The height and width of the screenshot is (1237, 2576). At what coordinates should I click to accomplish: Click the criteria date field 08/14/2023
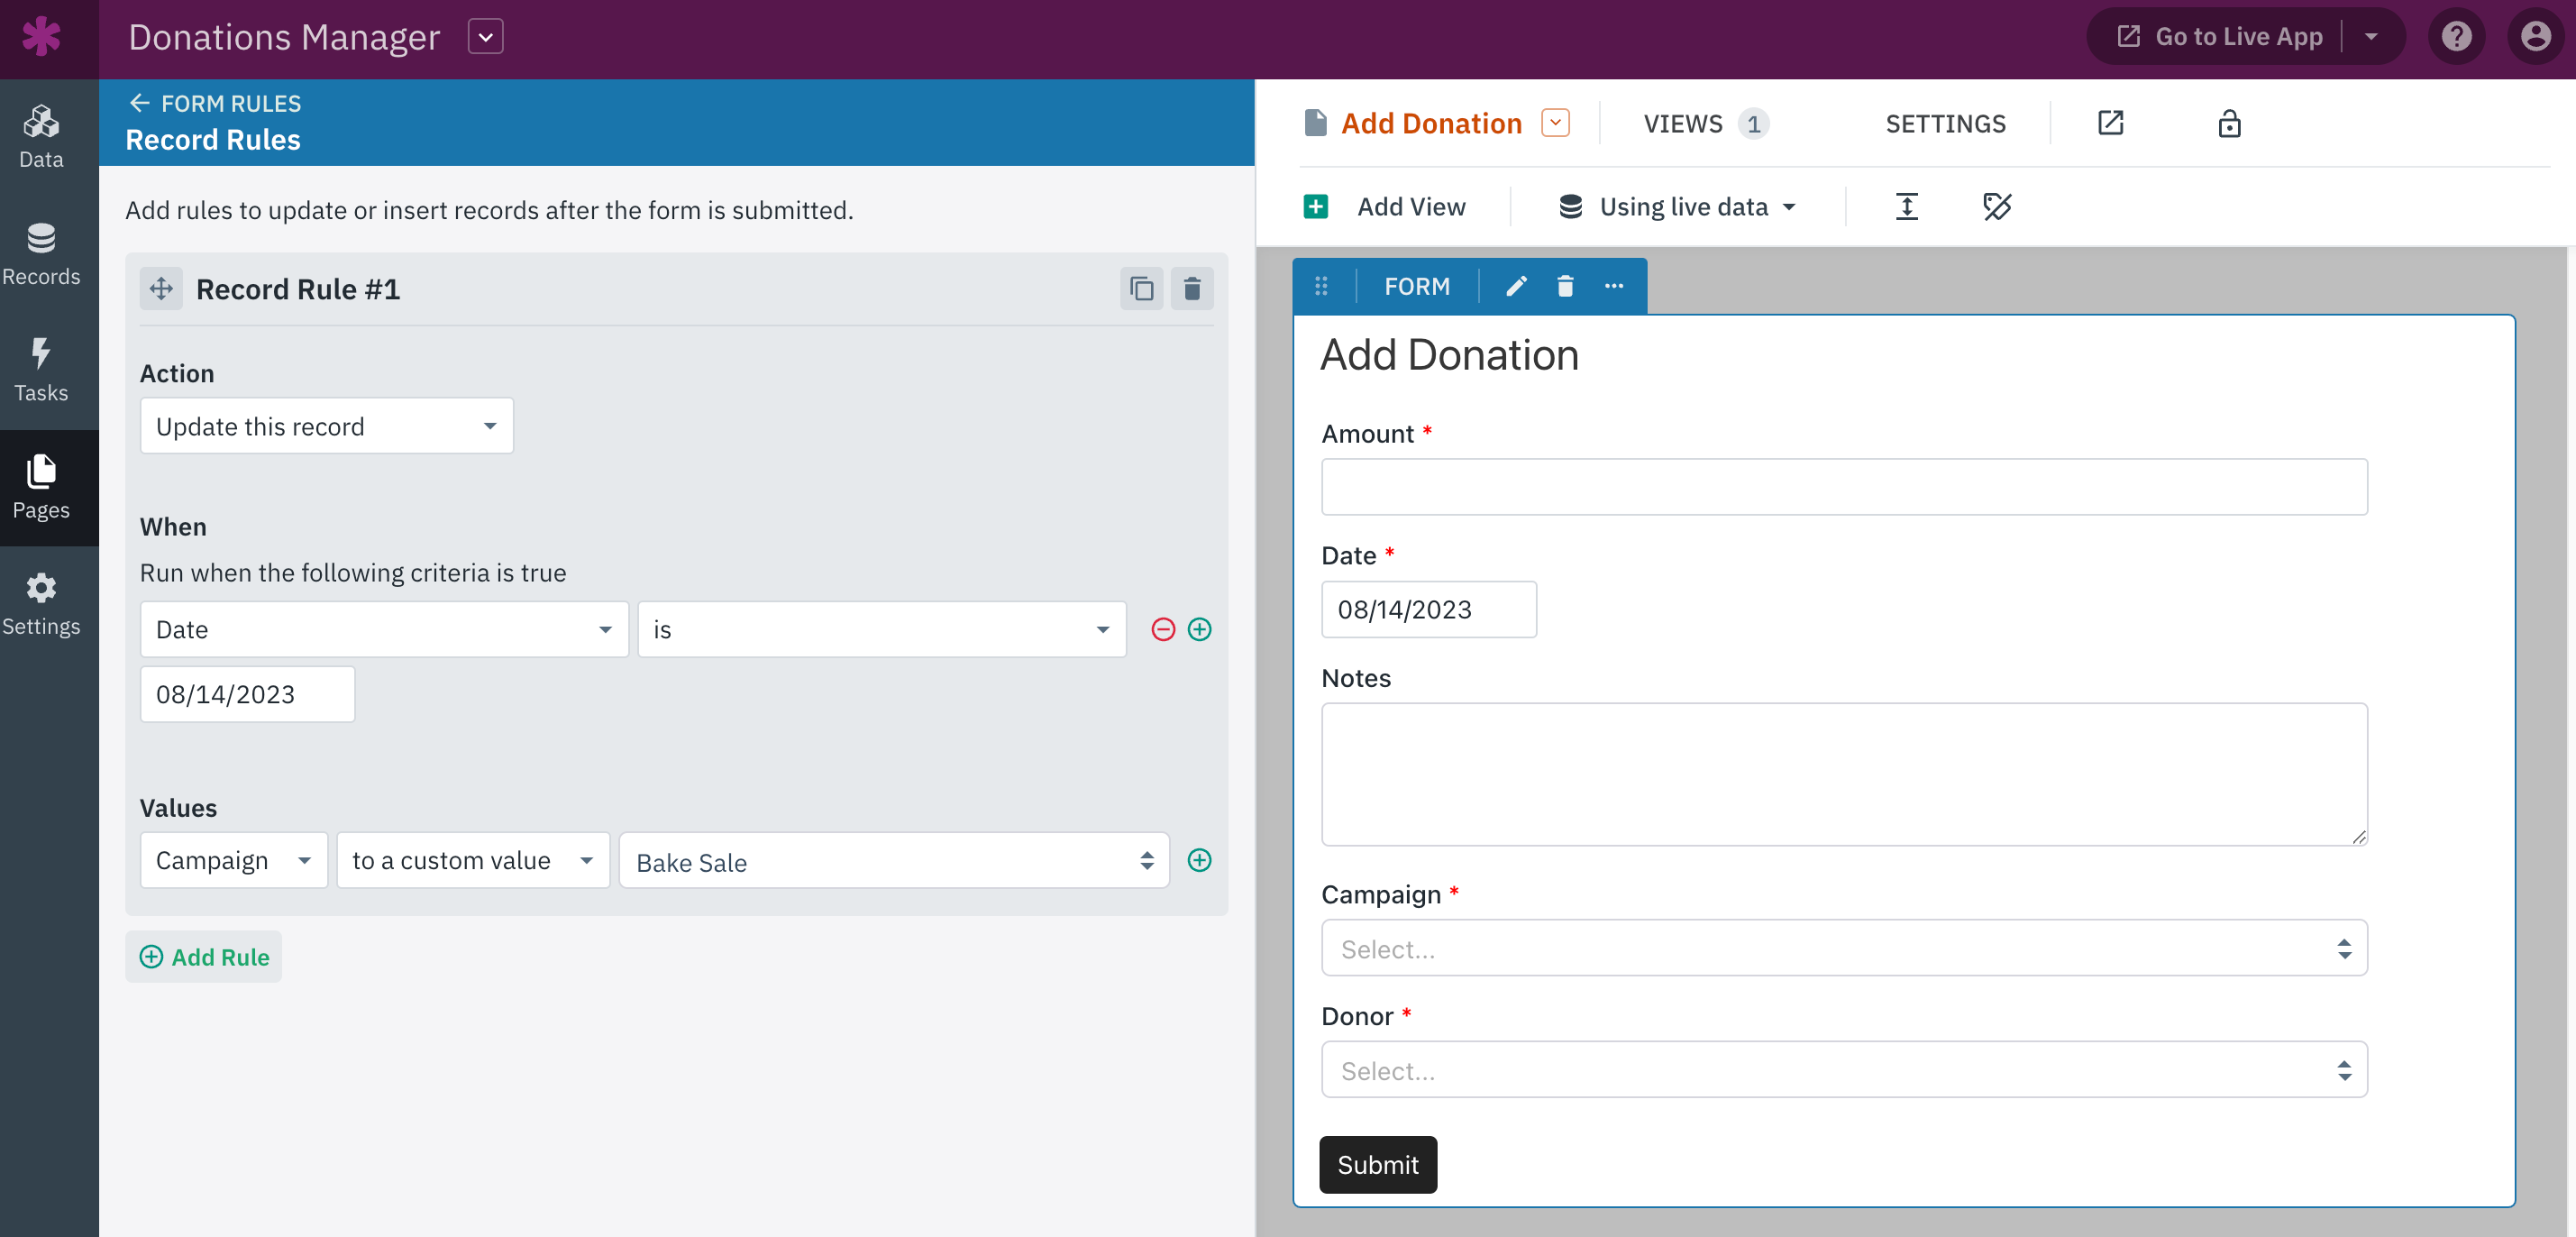(247, 694)
